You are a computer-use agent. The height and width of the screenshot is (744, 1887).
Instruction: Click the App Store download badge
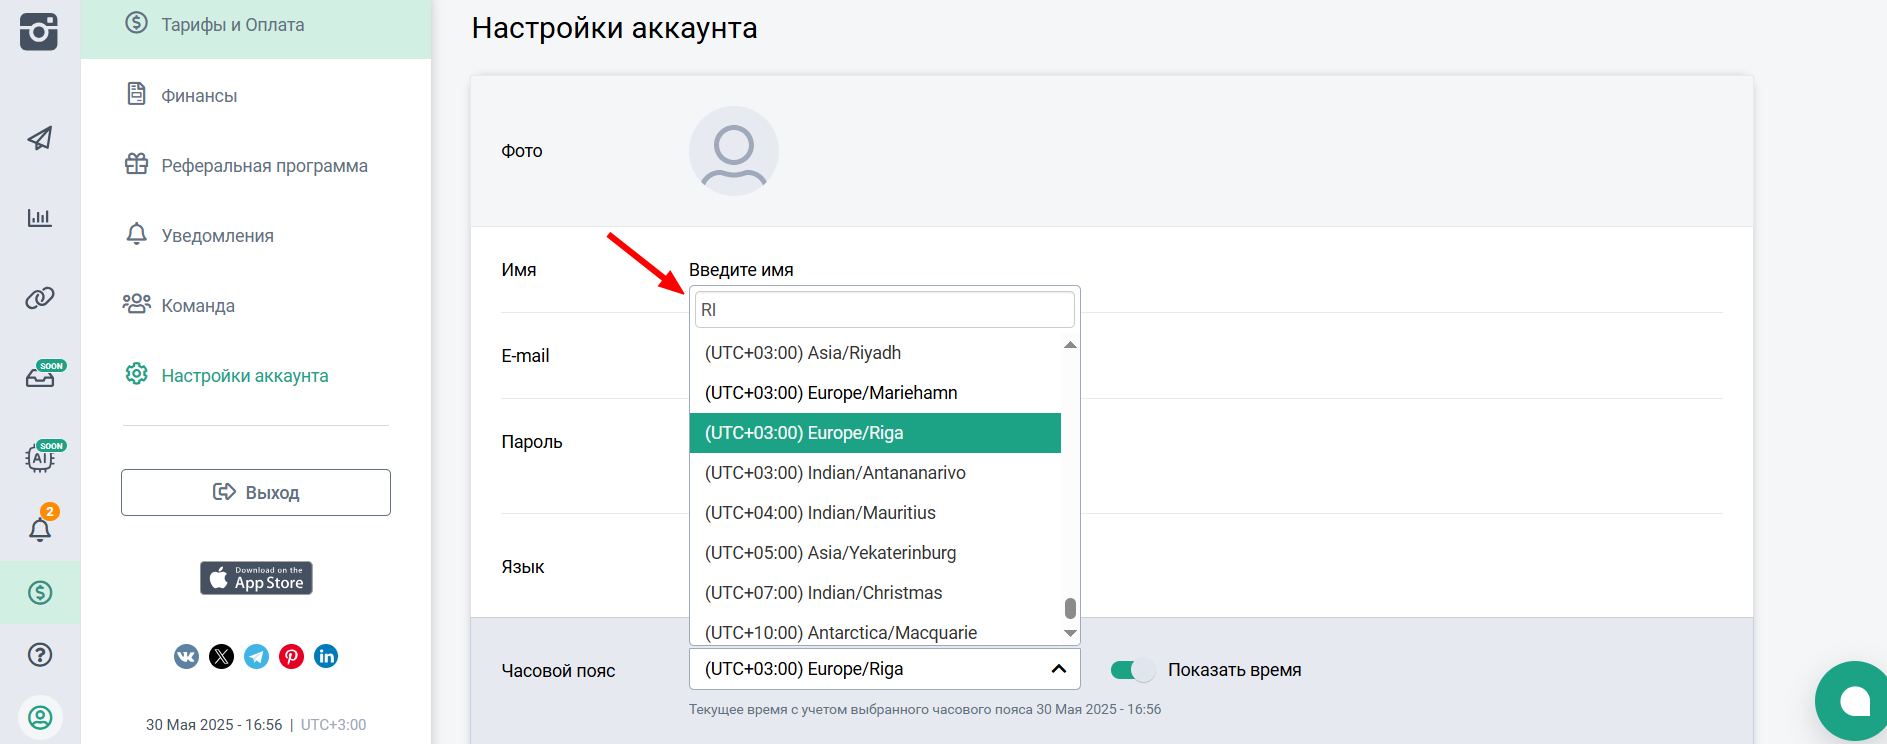click(256, 578)
